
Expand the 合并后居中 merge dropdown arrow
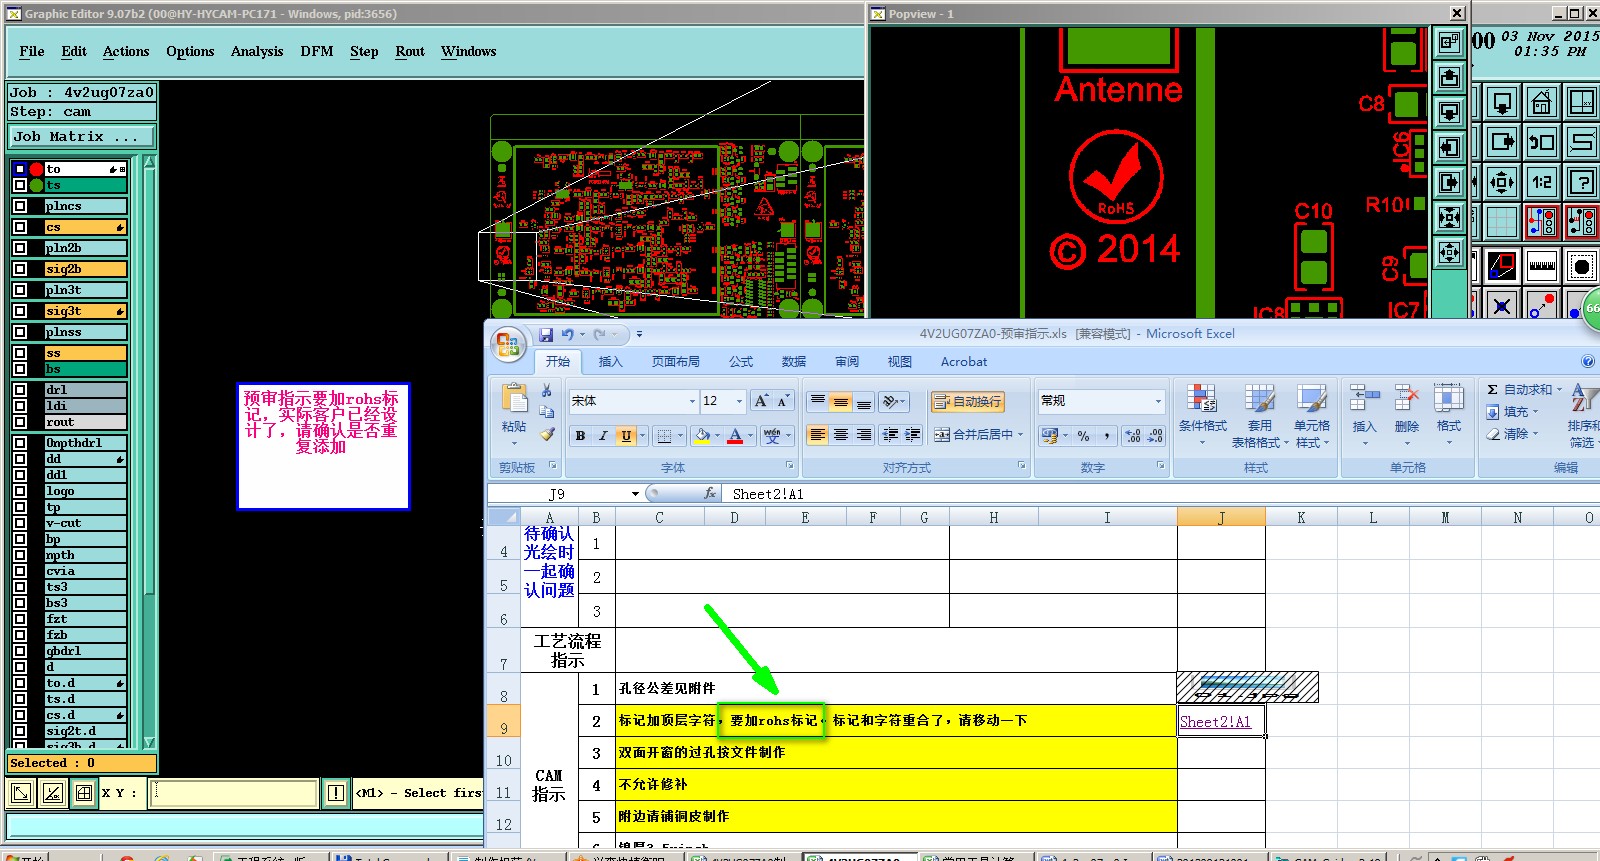tap(1020, 435)
